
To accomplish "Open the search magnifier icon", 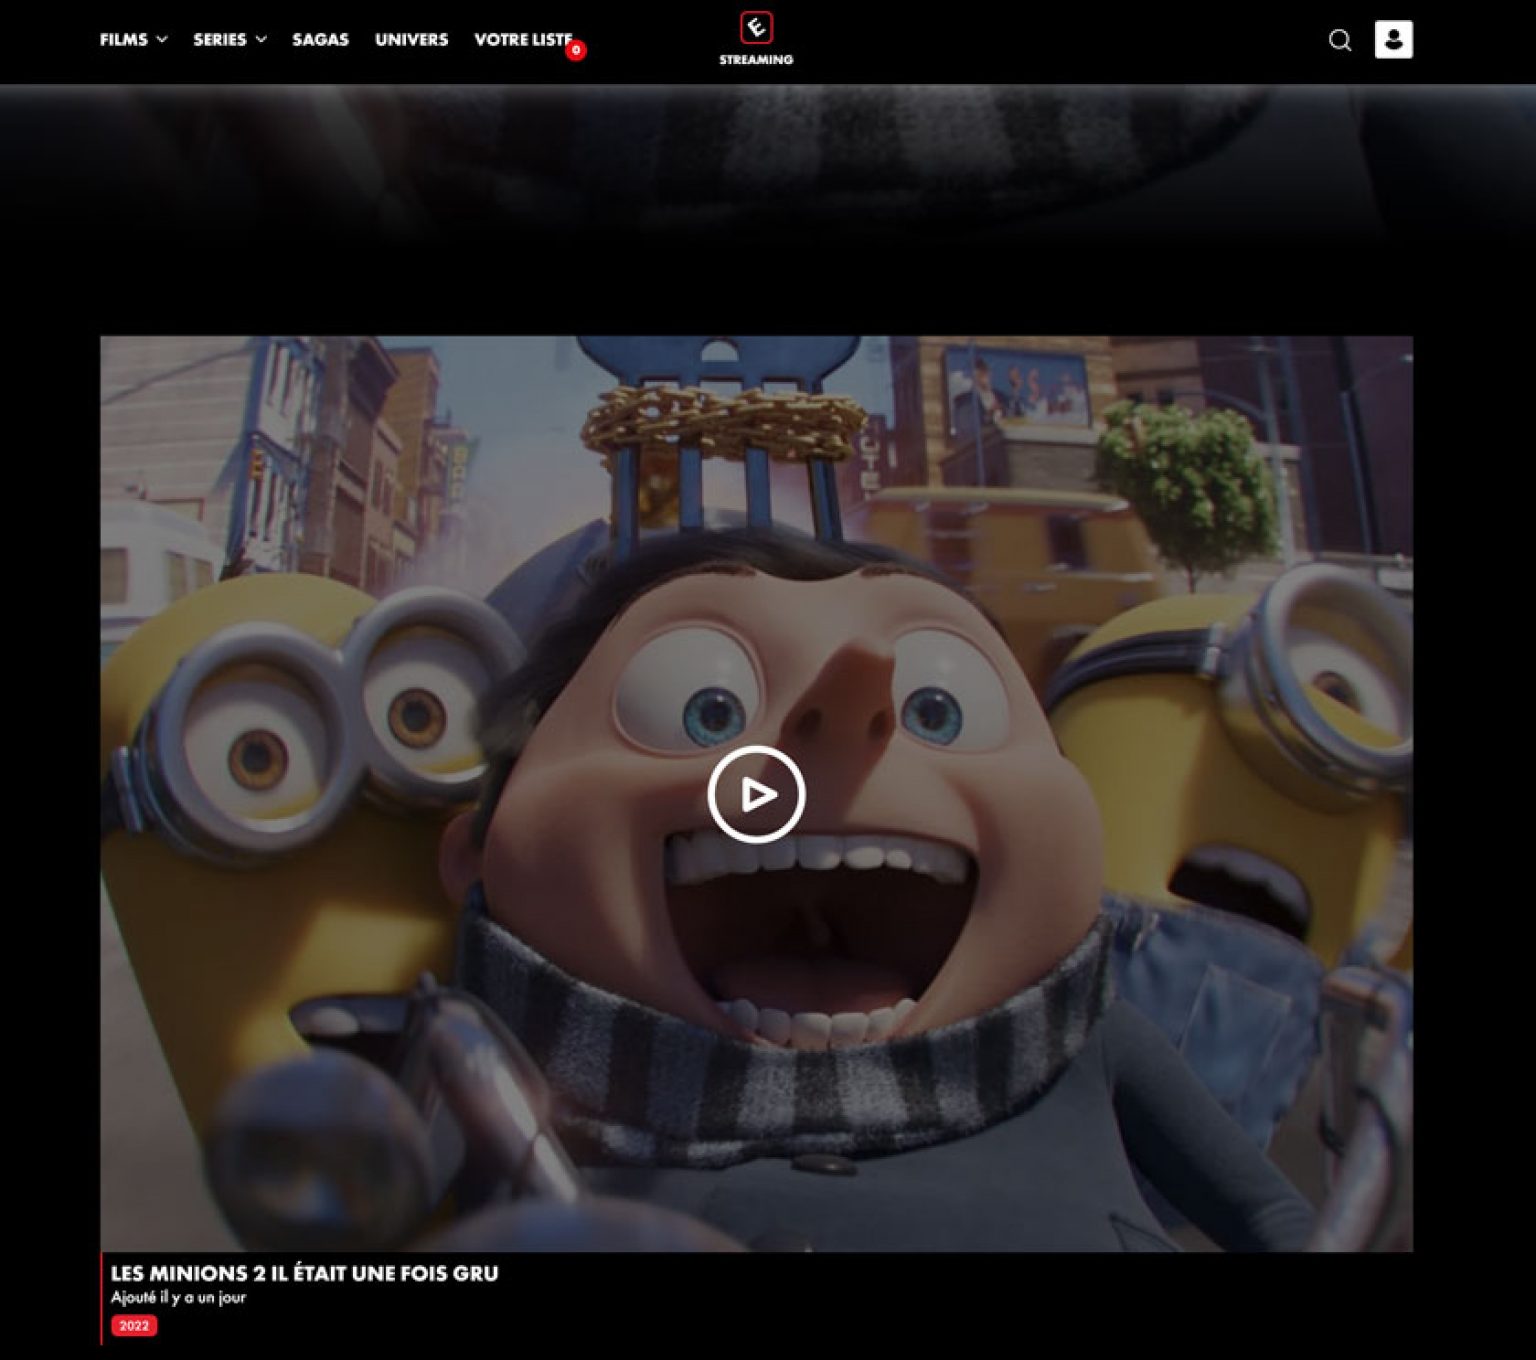I will (x=1340, y=40).
